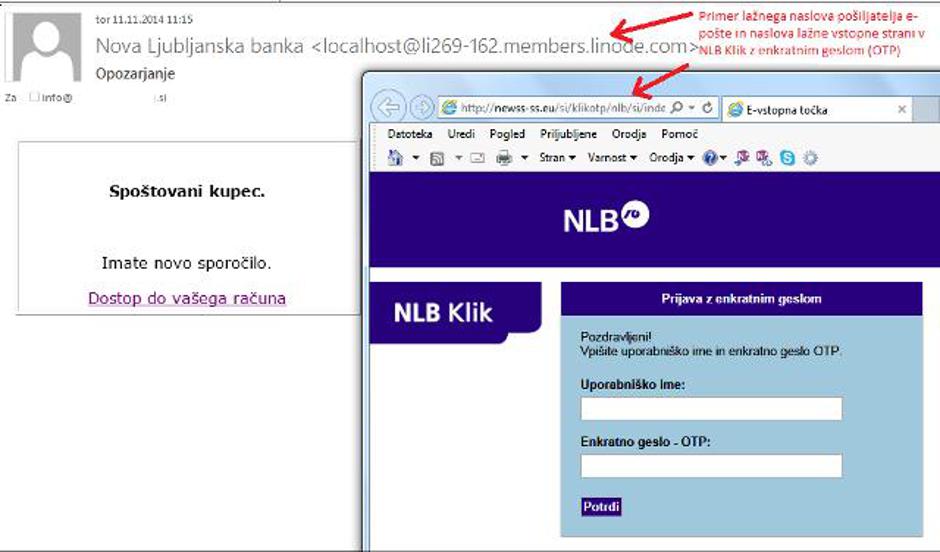Viewport: 940px width, 552px height.
Task: Click the Prijava z enkratnim geslom heading
Action: [x=742, y=298]
